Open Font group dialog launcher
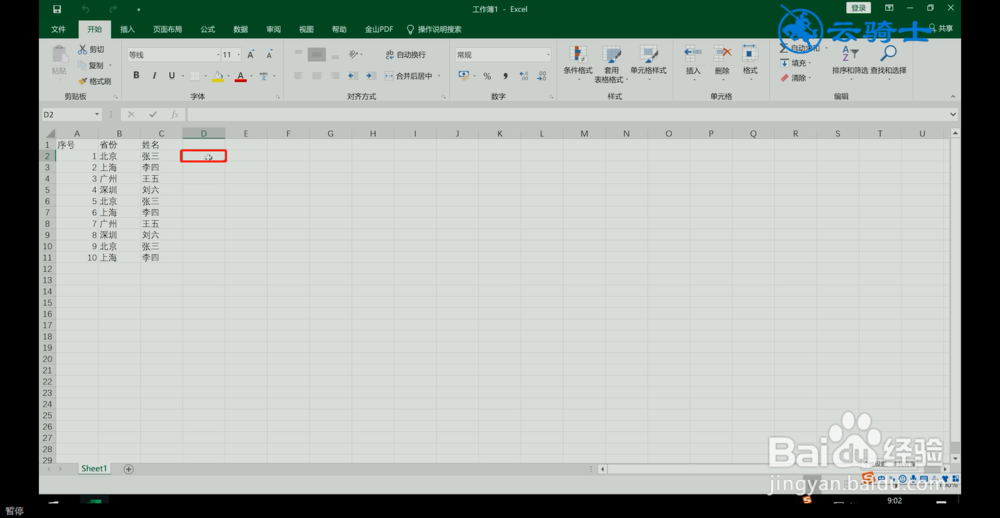This screenshot has width=1000, height=518. coord(278,97)
